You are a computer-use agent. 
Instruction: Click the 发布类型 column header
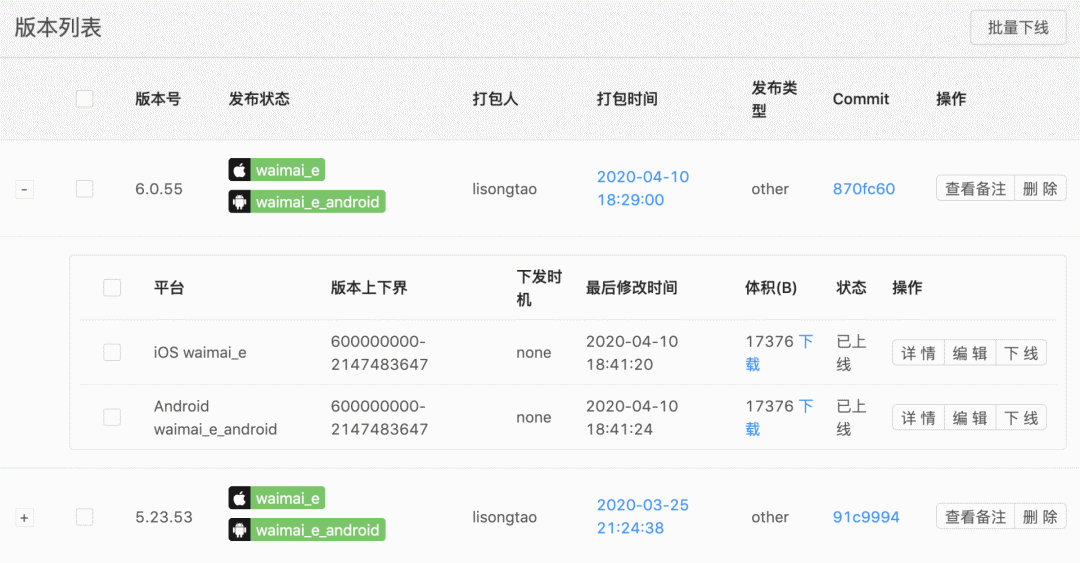pyautogui.click(x=774, y=99)
